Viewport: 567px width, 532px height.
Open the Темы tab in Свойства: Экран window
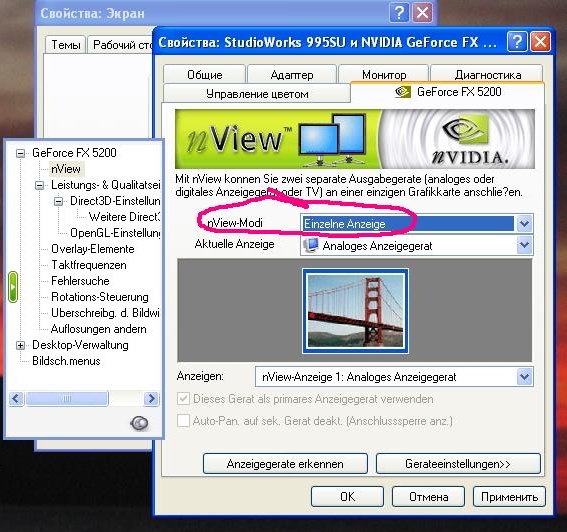(x=65, y=44)
